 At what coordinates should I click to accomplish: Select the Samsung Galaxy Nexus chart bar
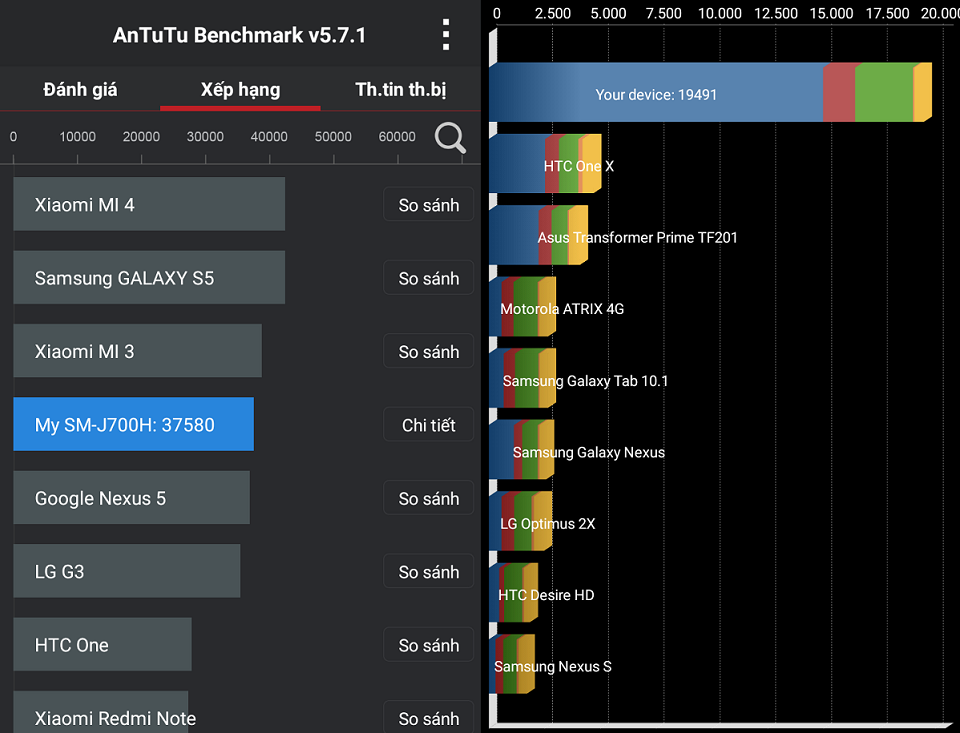[x=522, y=450]
